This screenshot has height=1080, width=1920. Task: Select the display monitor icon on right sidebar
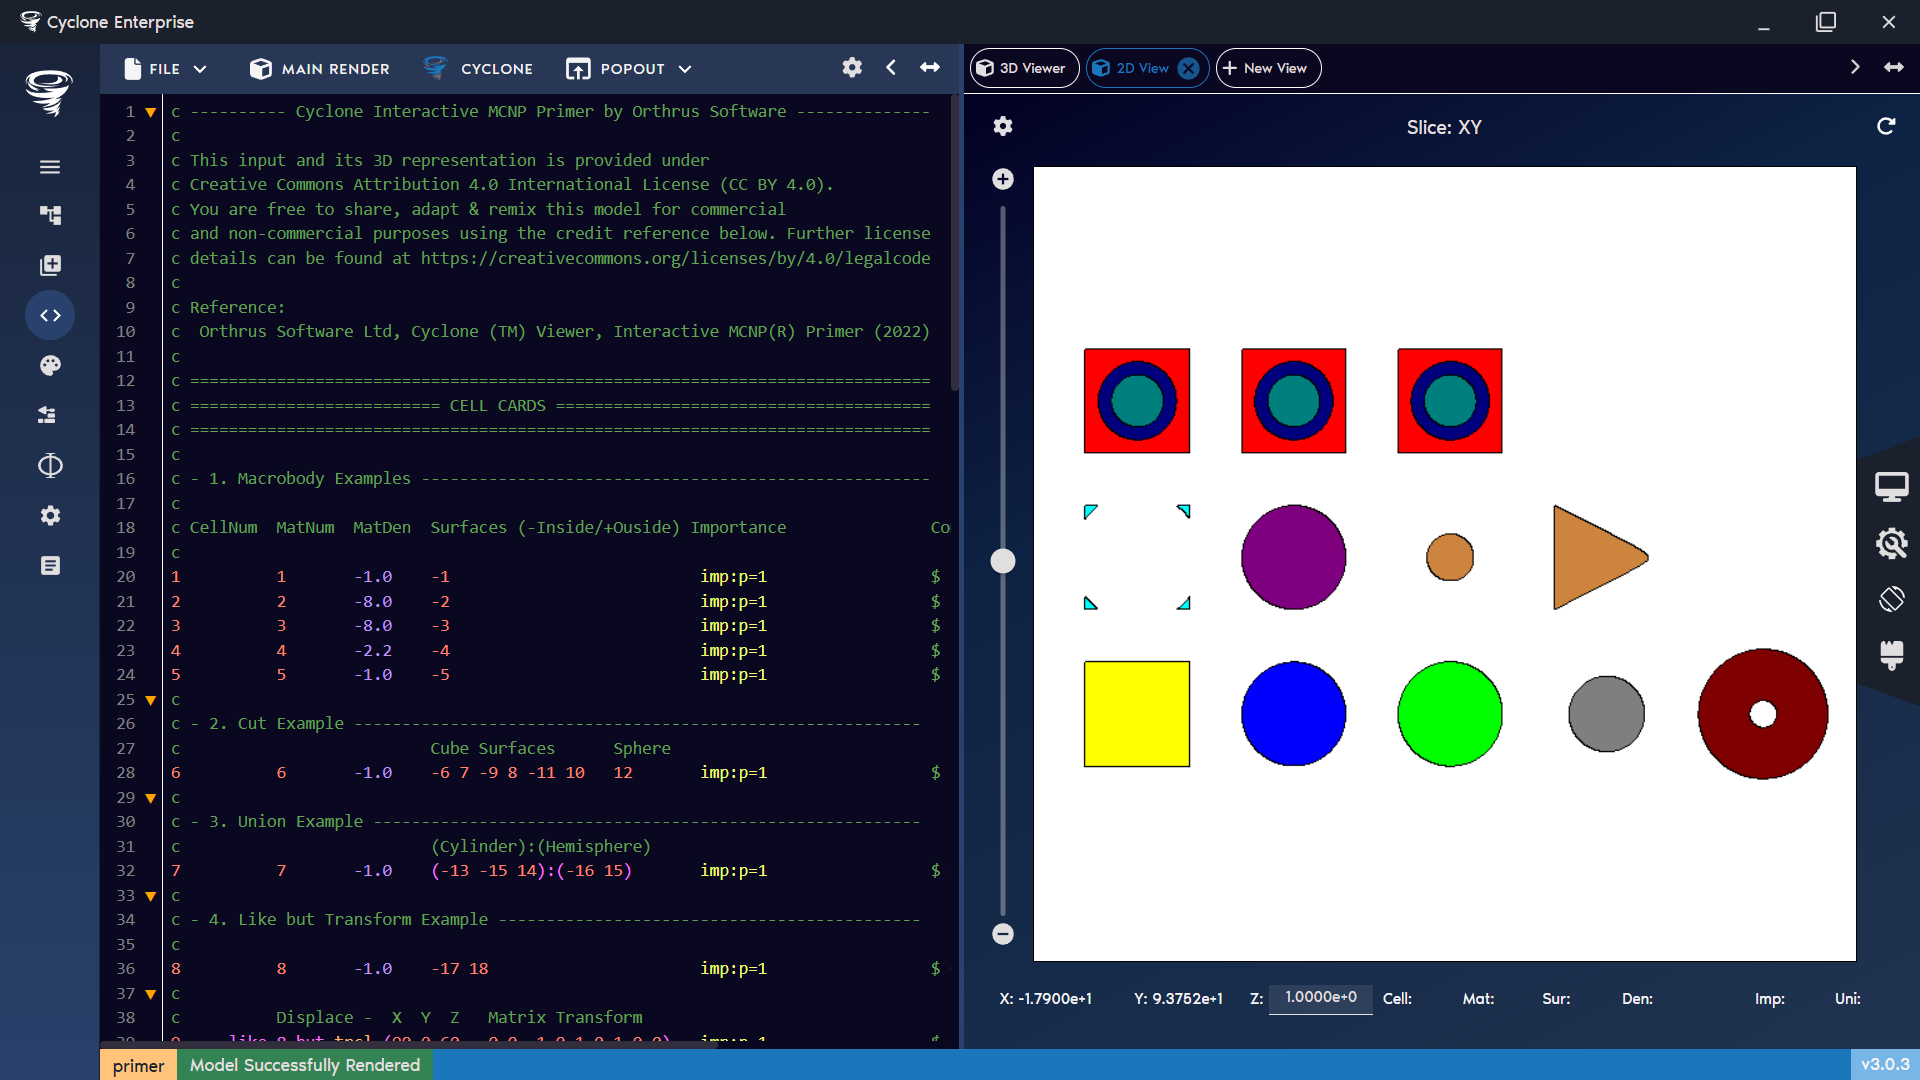1893,487
